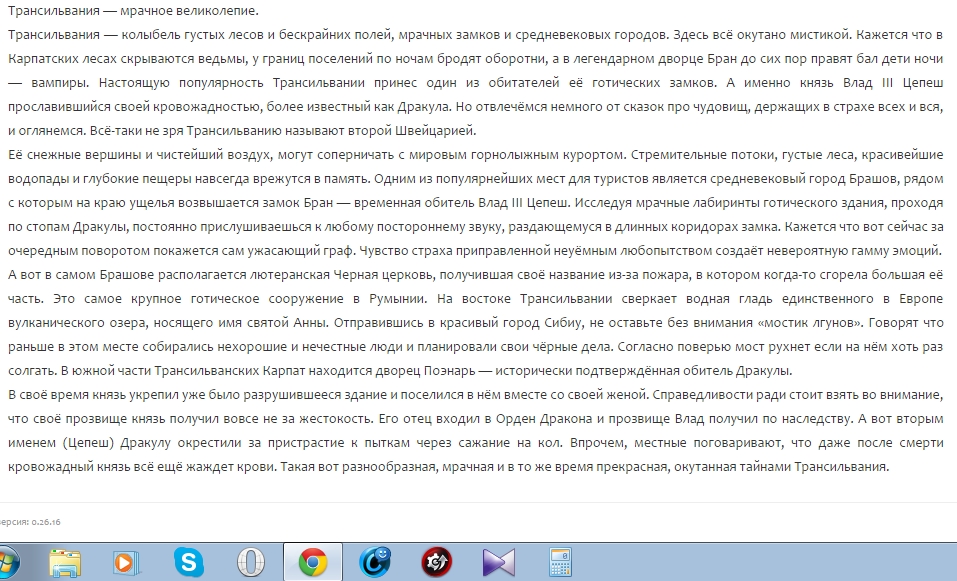Viewport: 957px width, 581px height.
Task: Click the version text "ерсия: 0.26.16"
Action: (x=30, y=522)
